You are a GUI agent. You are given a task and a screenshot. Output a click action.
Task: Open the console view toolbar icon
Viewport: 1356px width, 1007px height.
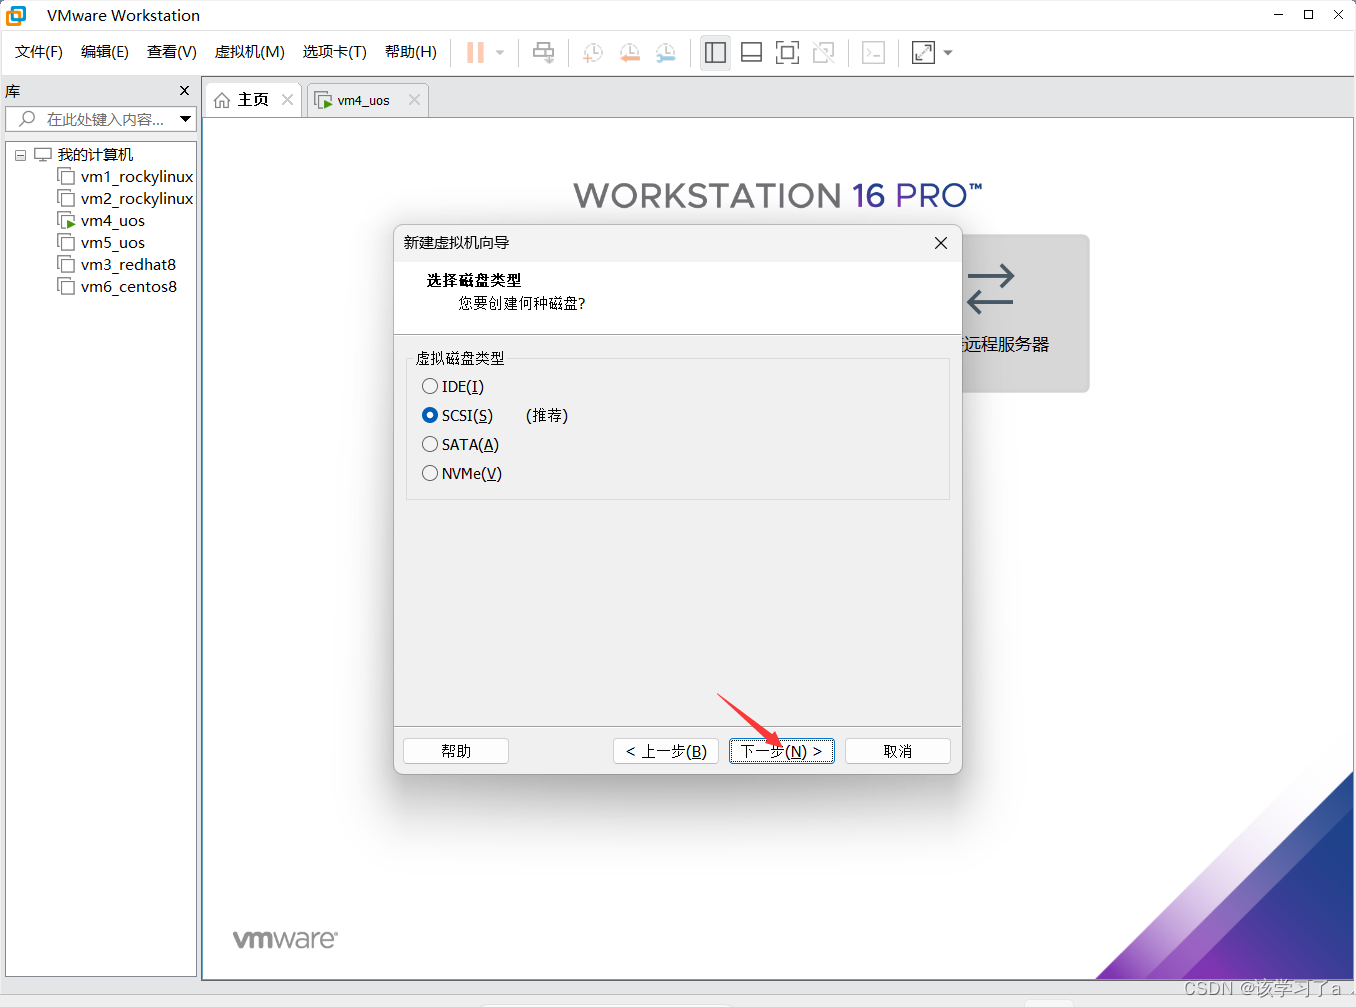click(873, 53)
